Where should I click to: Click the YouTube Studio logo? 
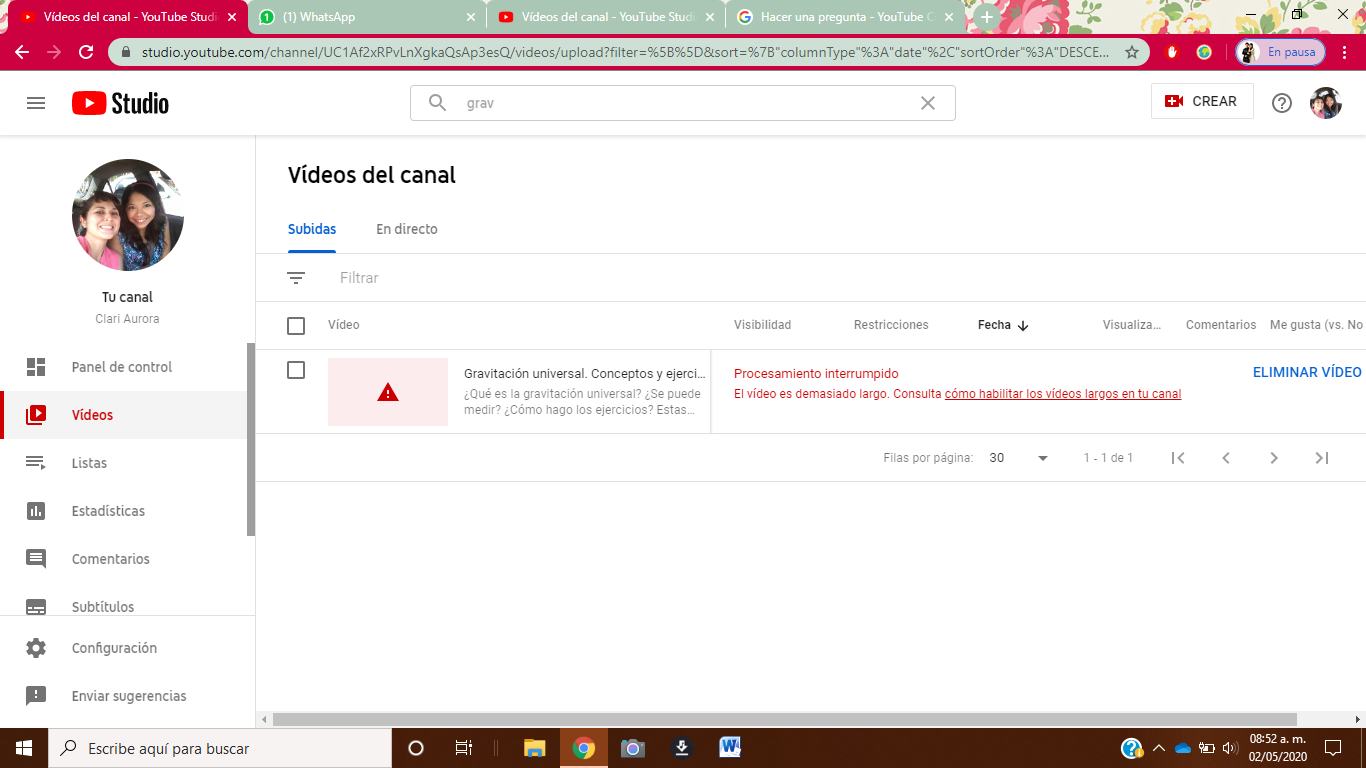[x=120, y=103]
